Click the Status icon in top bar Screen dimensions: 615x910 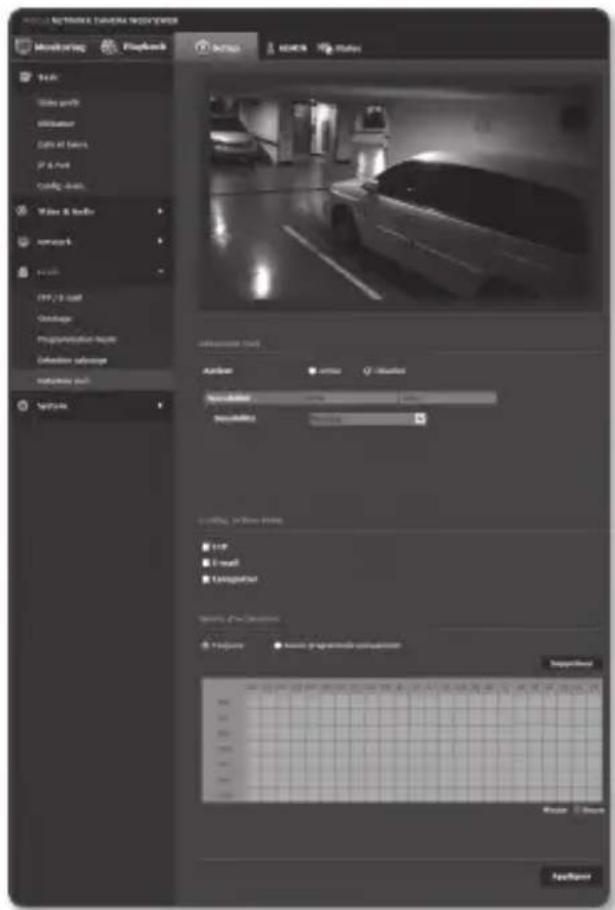click(x=325, y=48)
